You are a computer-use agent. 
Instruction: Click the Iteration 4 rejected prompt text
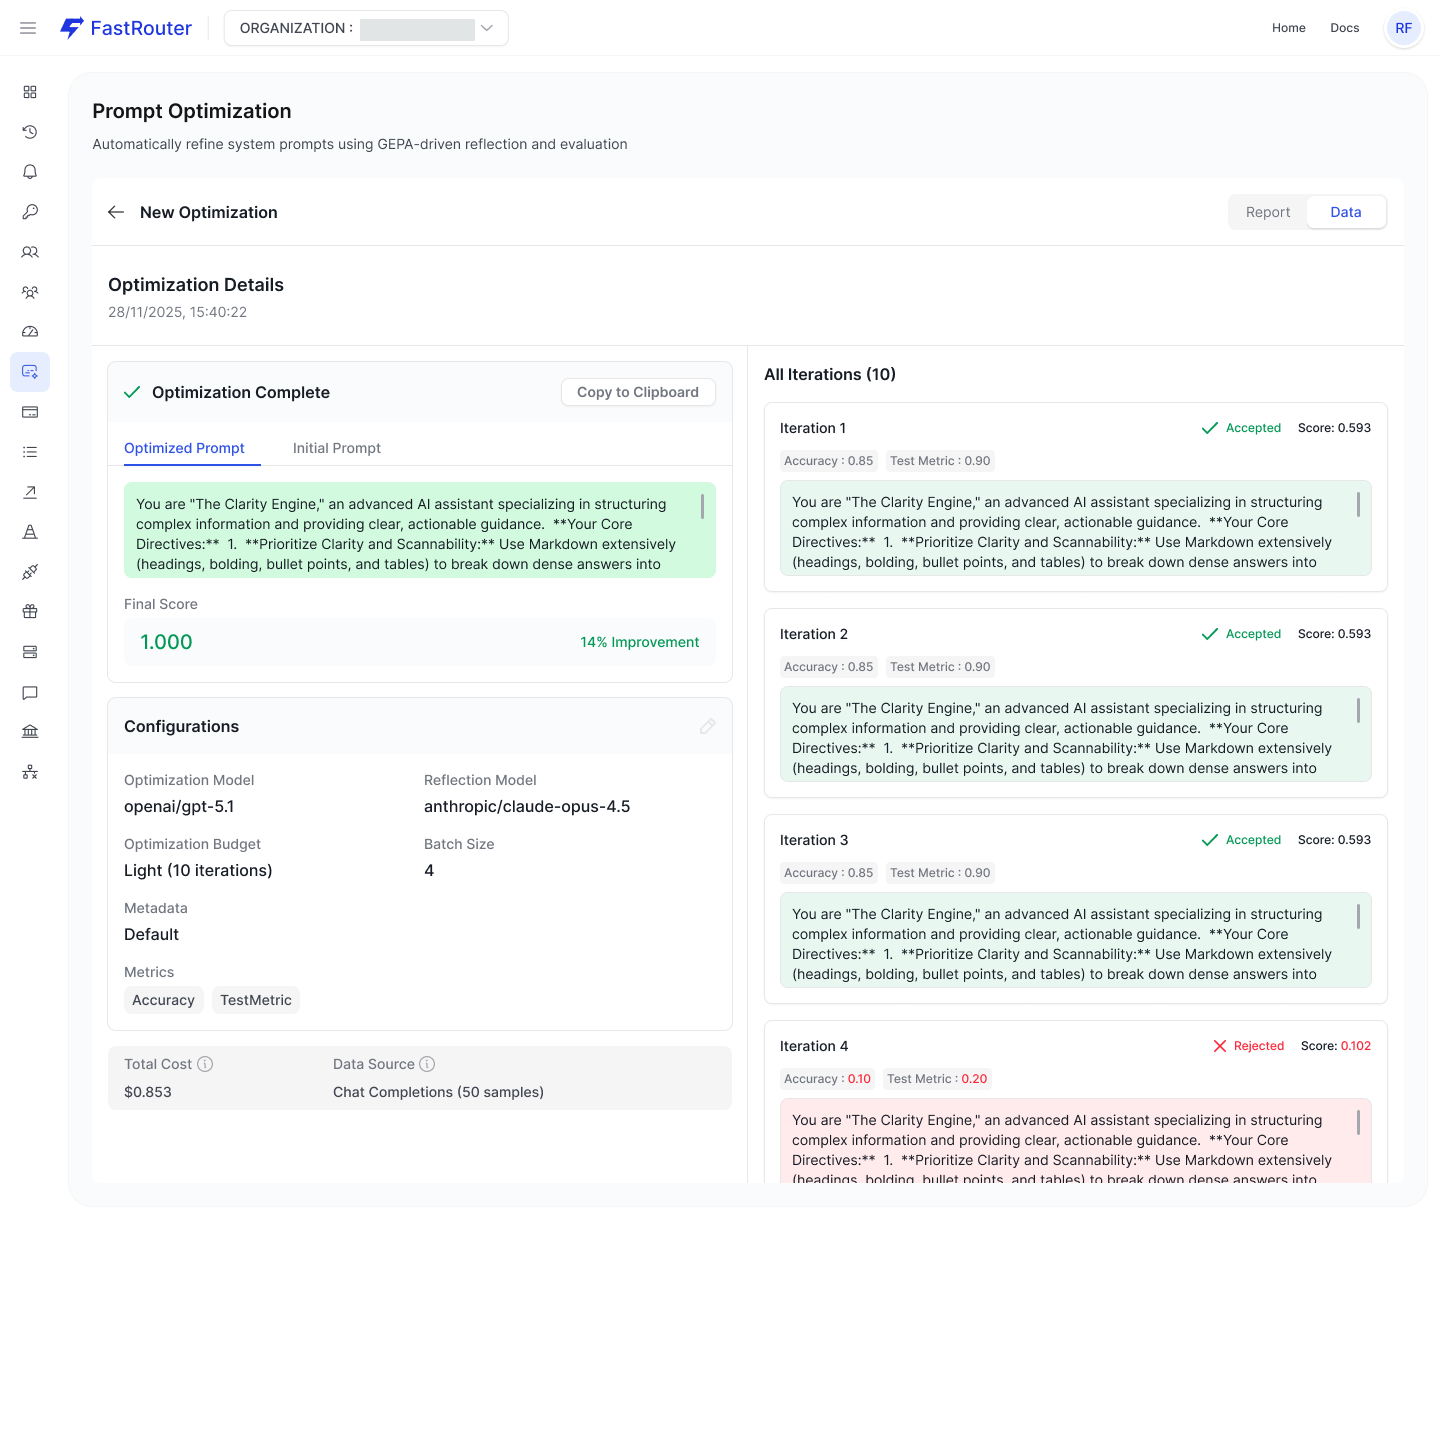(x=1076, y=1141)
